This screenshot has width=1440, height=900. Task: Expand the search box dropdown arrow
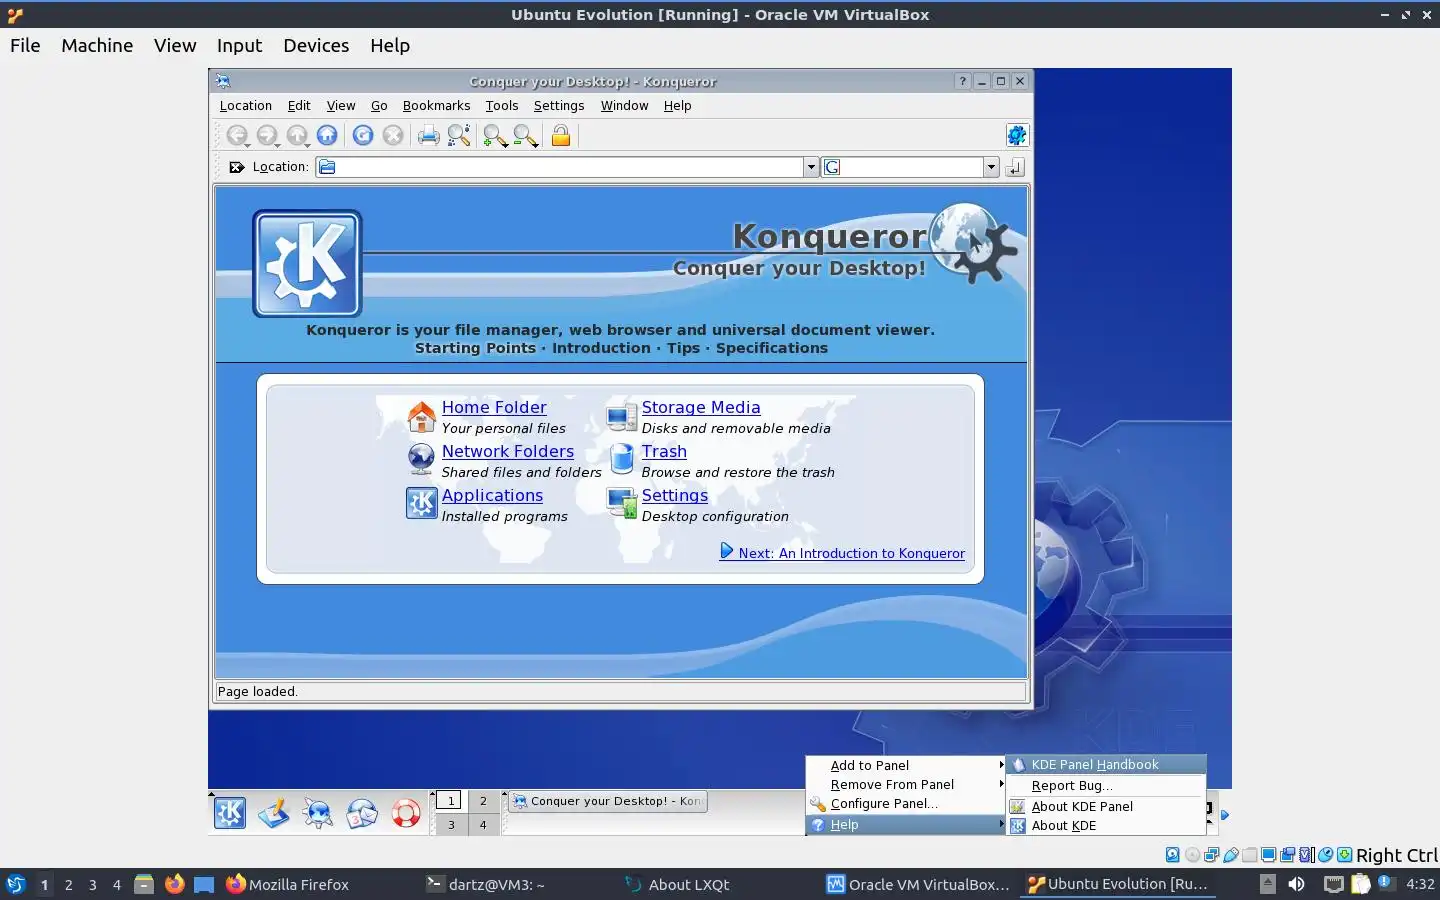991,167
